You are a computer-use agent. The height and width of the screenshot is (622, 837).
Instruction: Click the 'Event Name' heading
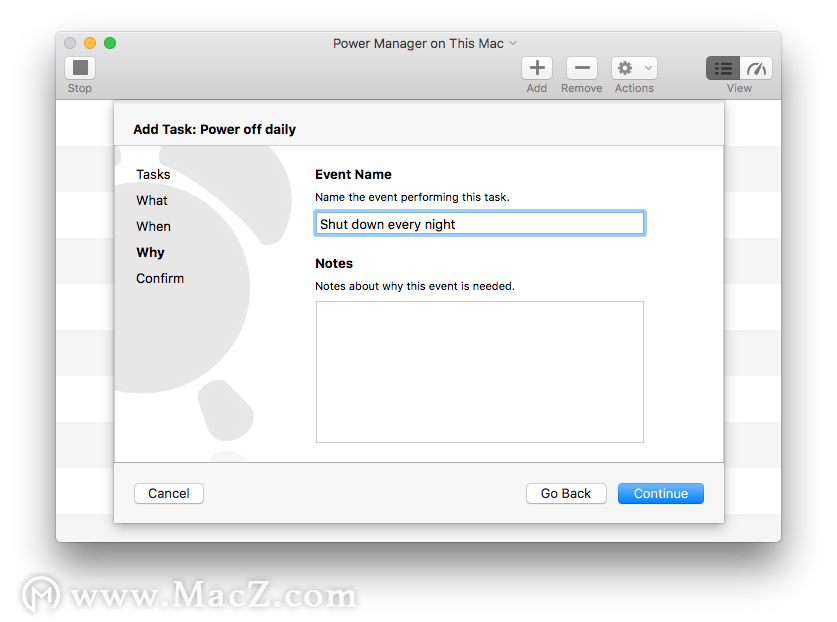[353, 175]
